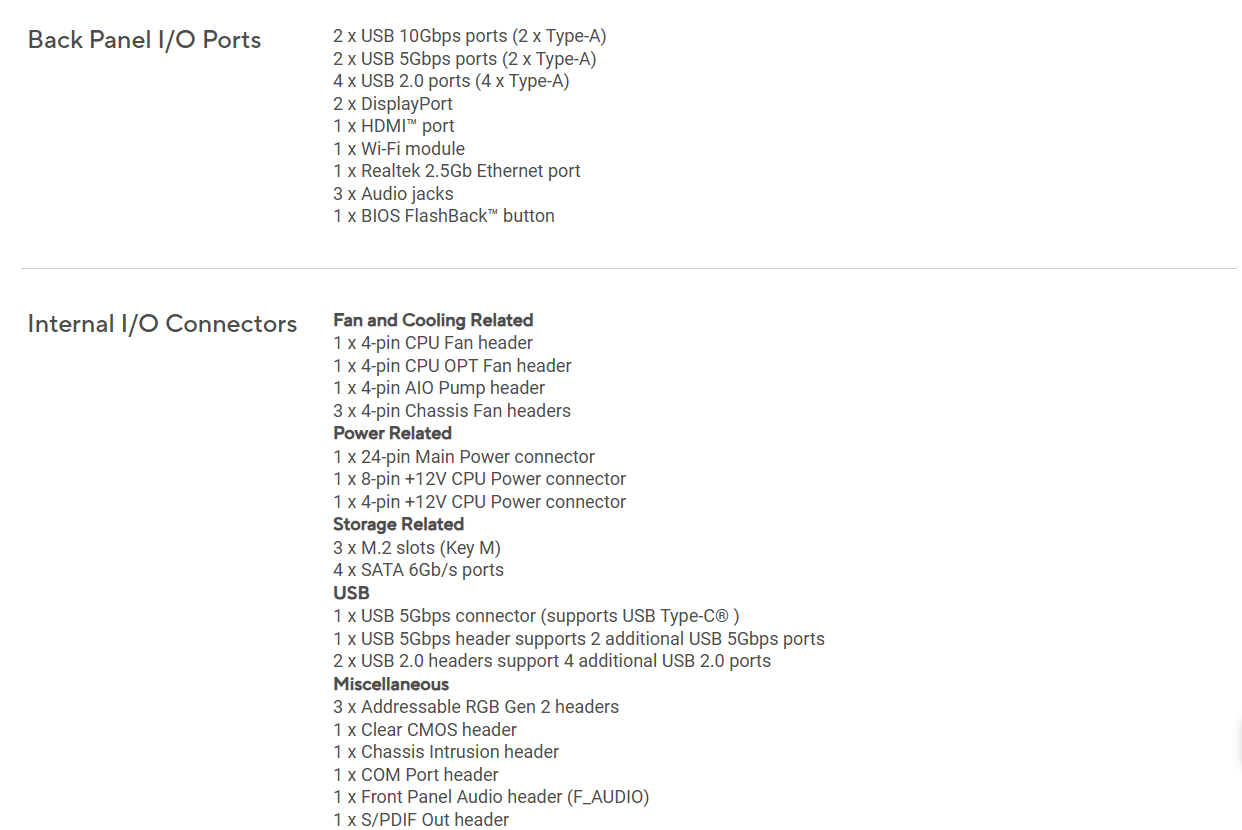
Task: Click the Miscellaneous subheading
Action: [x=391, y=684]
